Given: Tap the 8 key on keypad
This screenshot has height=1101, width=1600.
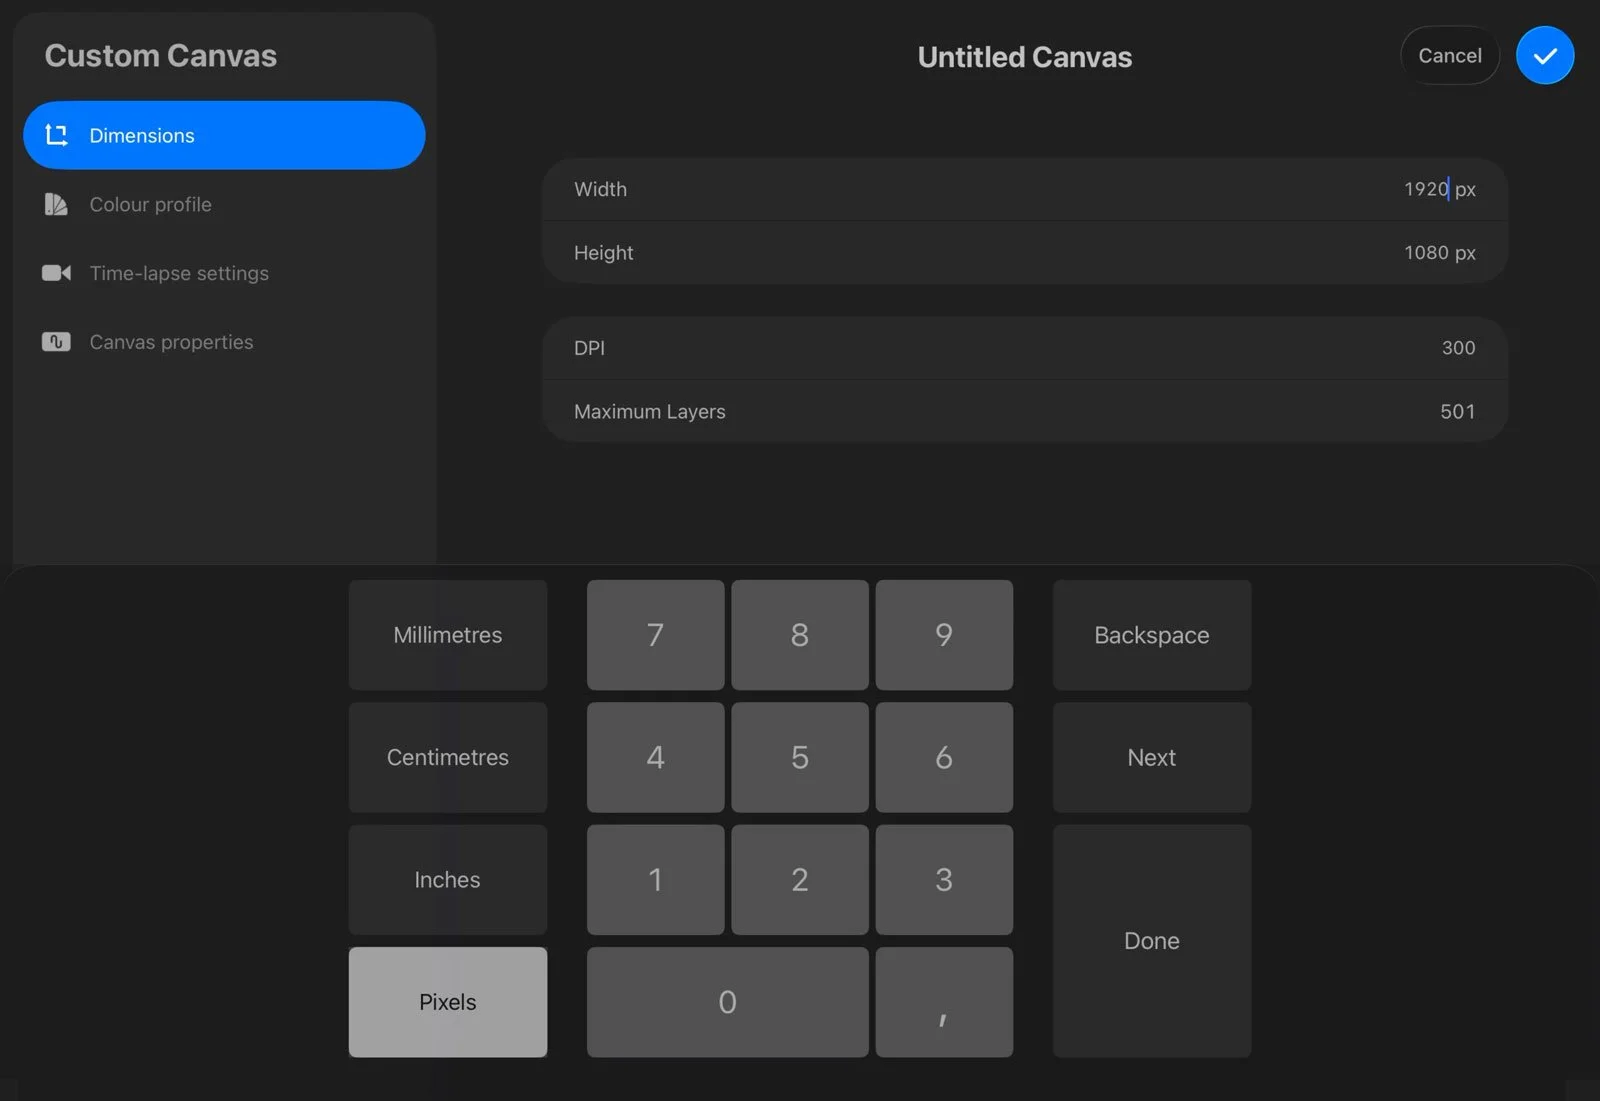Looking at the screenshot, I should [800, 635].
